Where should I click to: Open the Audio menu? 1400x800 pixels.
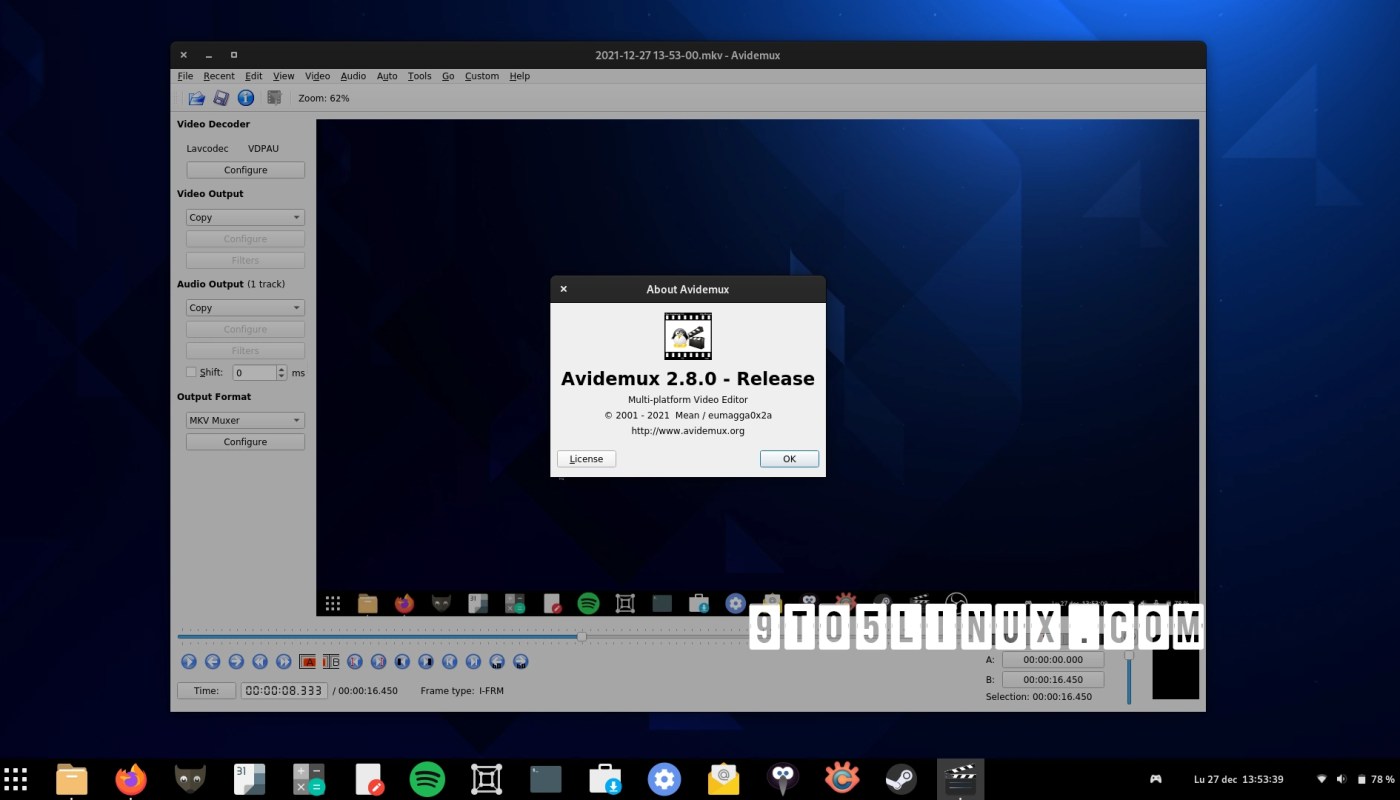click(353, 76)
